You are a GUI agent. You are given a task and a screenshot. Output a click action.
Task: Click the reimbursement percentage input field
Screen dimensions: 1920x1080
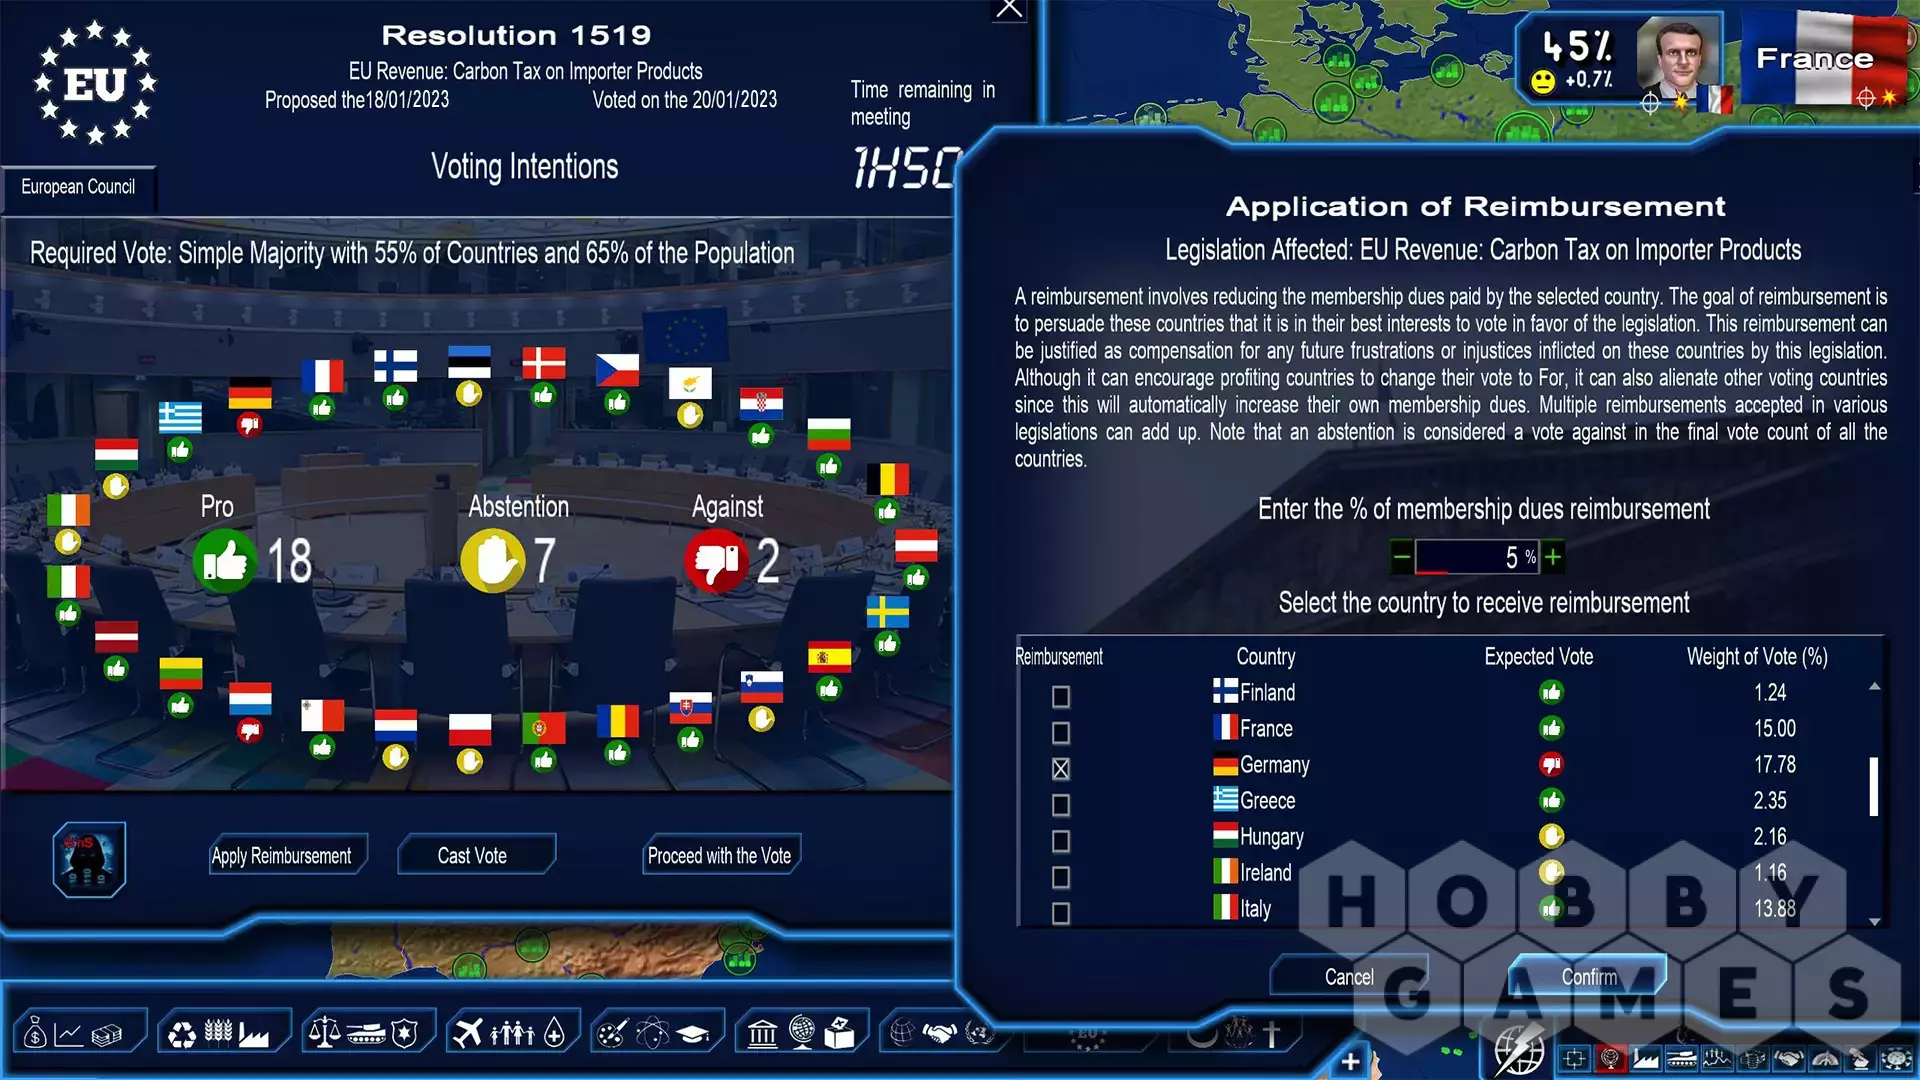coord(1475,557)
